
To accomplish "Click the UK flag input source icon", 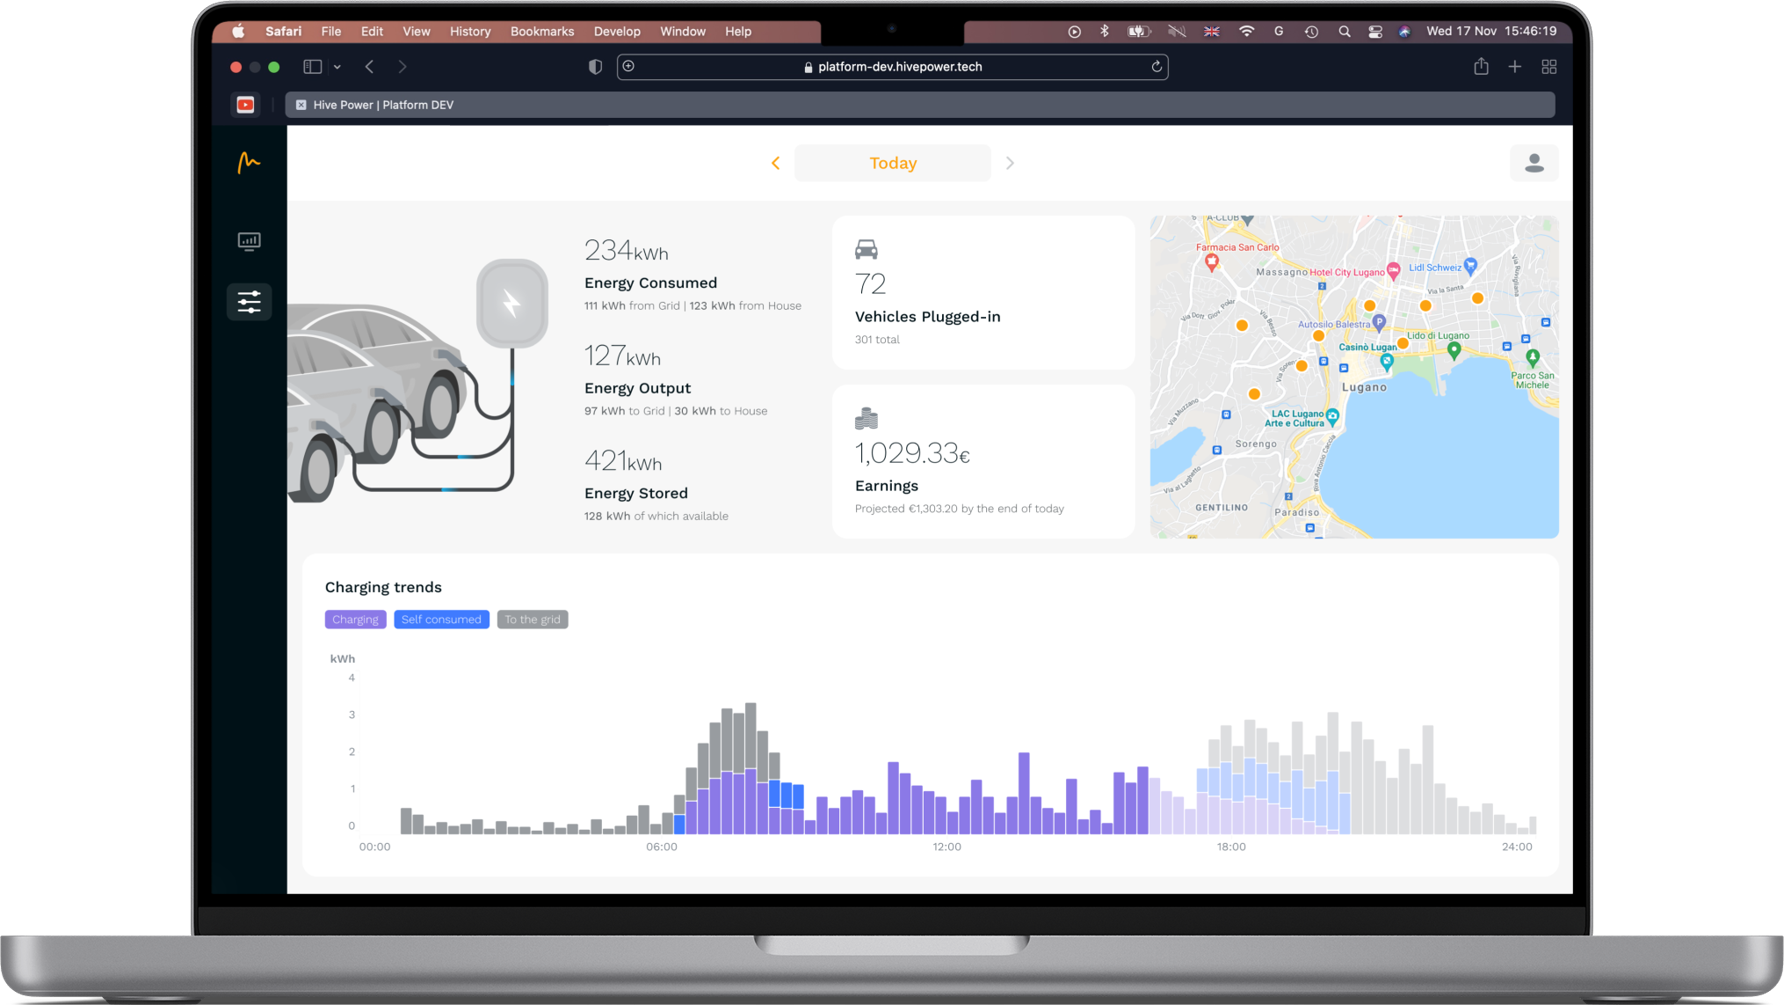I will click(x=1211, y=31).
